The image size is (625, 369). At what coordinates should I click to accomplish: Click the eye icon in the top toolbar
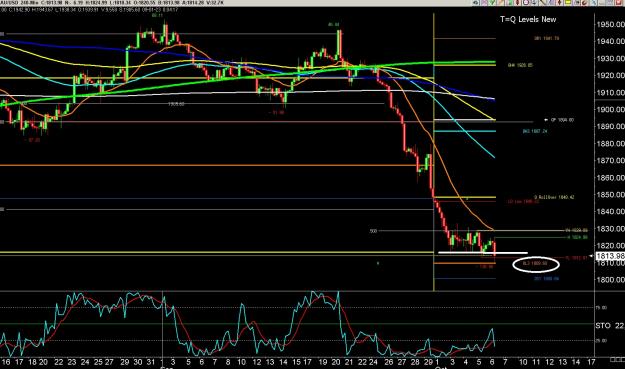476,2
